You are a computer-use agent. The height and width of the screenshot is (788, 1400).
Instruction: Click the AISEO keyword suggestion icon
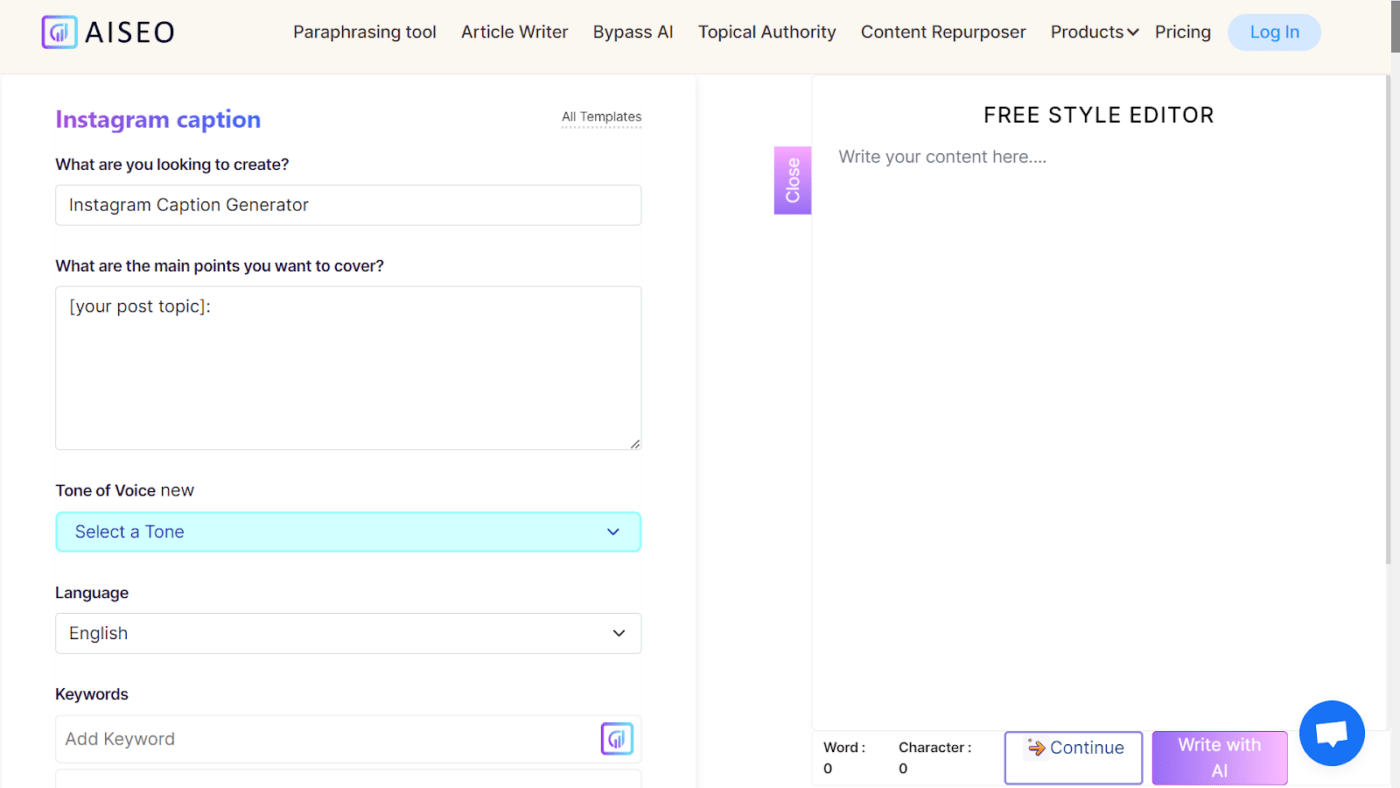pos(617,739)
